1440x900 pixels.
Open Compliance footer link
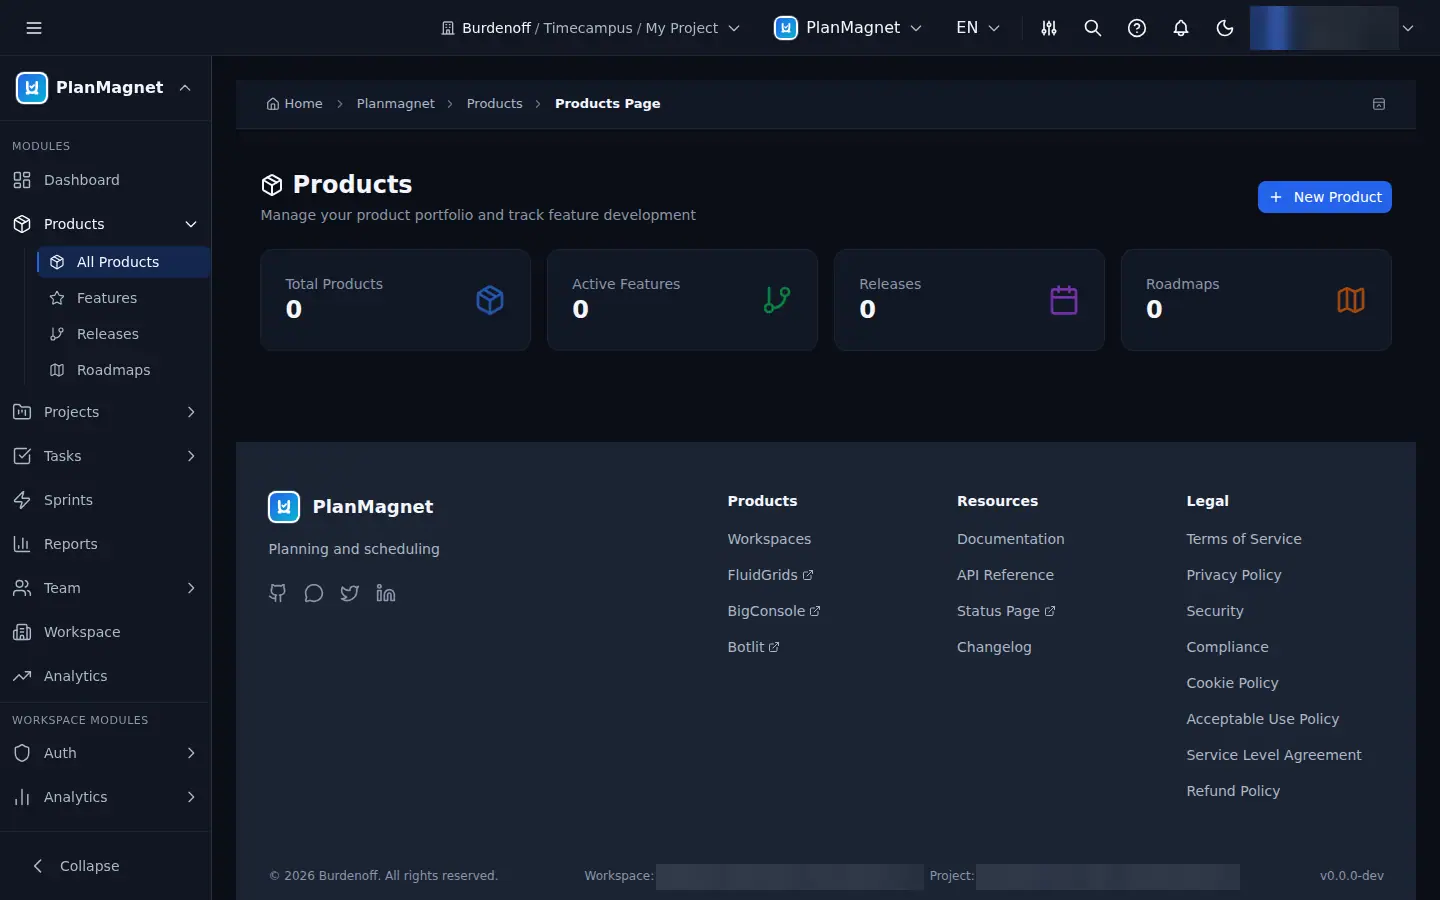pos(1227,647)
